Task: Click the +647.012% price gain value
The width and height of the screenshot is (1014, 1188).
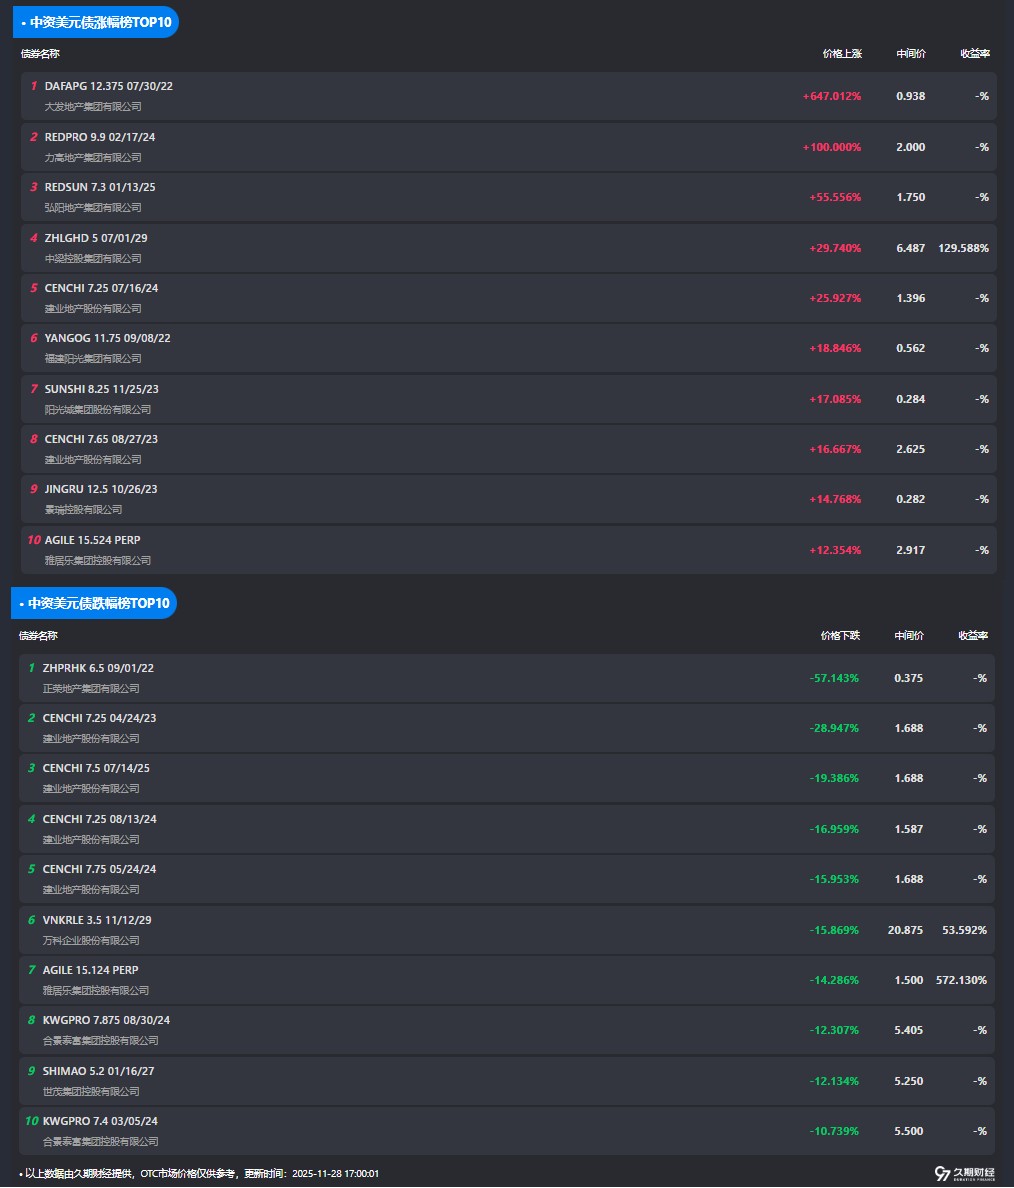Action: [831, 96]
